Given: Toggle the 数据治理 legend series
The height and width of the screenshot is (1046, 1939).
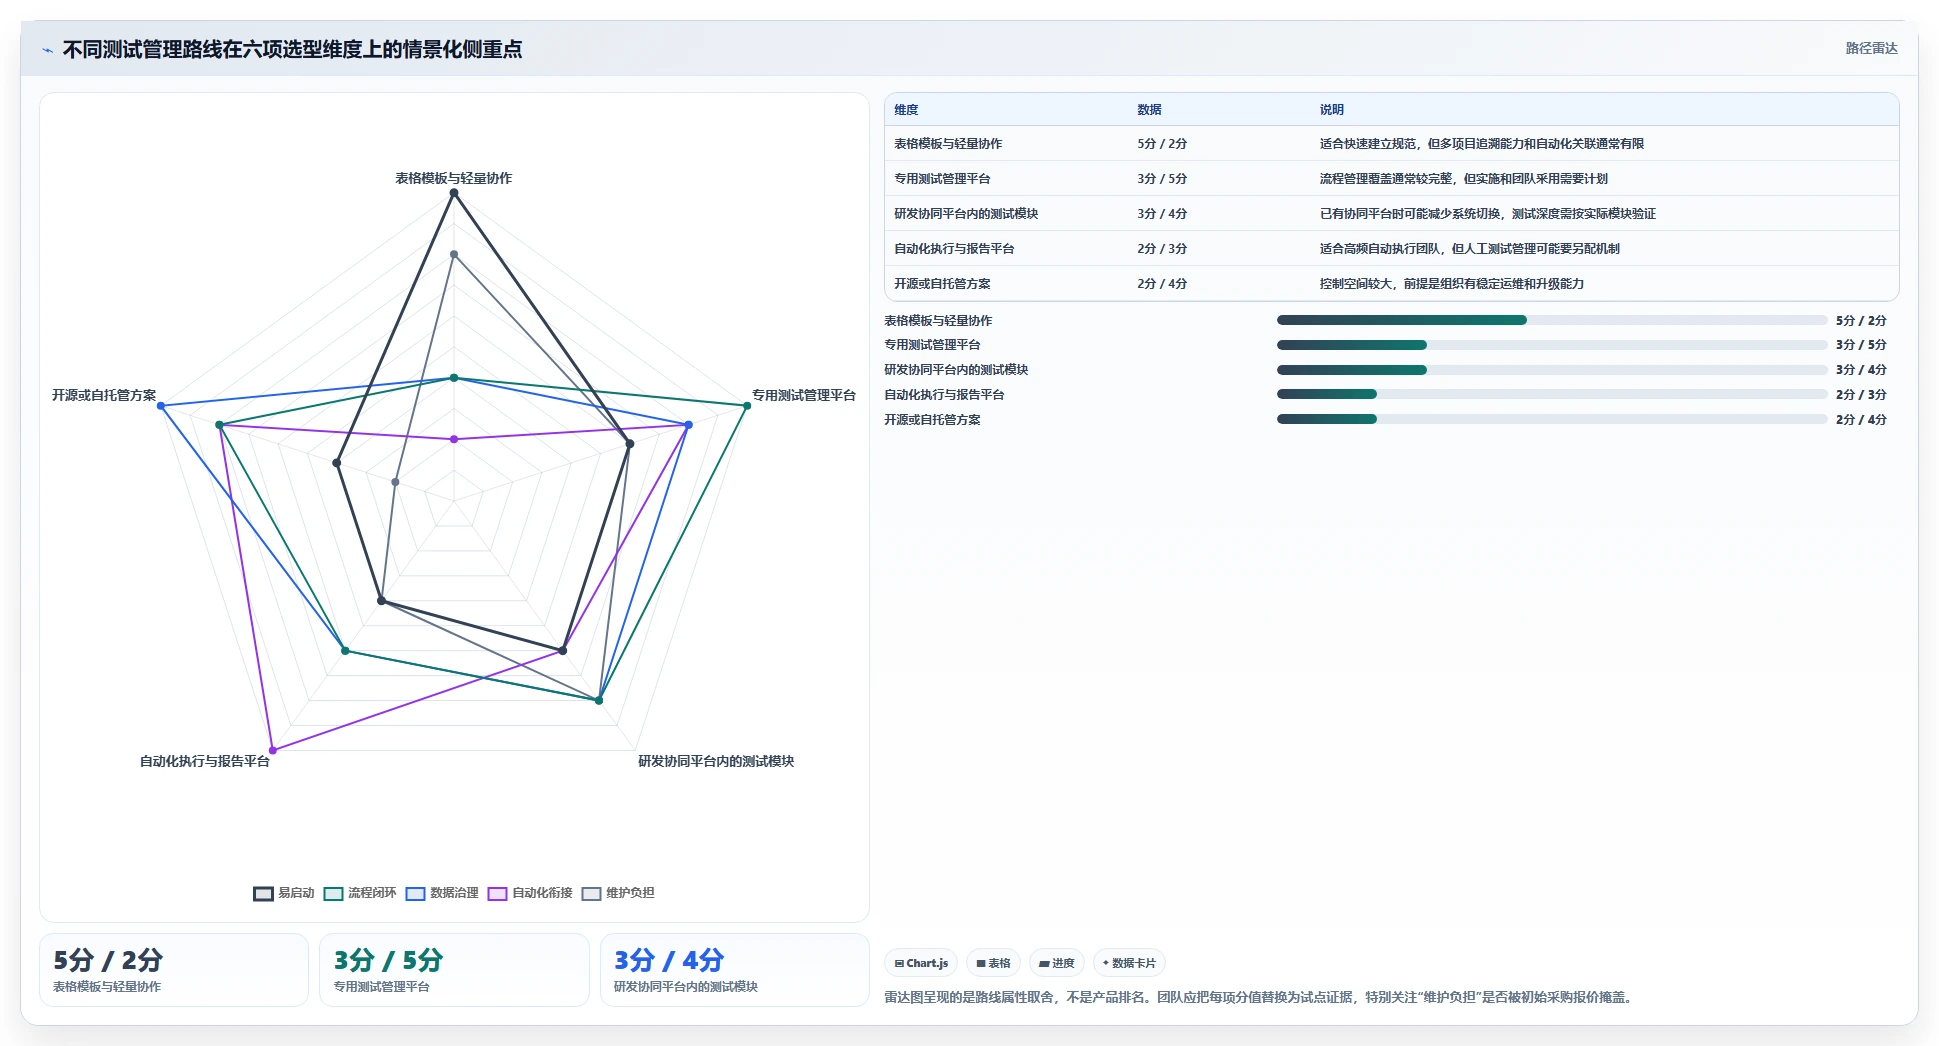Looking at the screenshot, I should [442, 893].
